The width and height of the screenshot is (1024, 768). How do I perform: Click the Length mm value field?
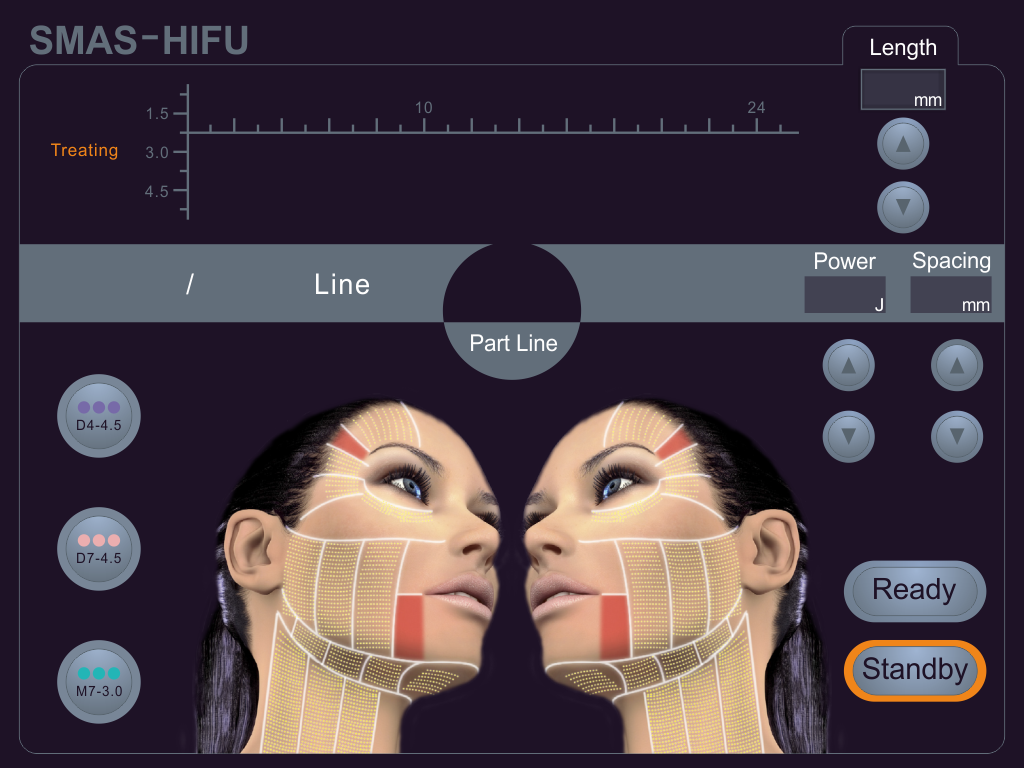(x=903, y=89)
